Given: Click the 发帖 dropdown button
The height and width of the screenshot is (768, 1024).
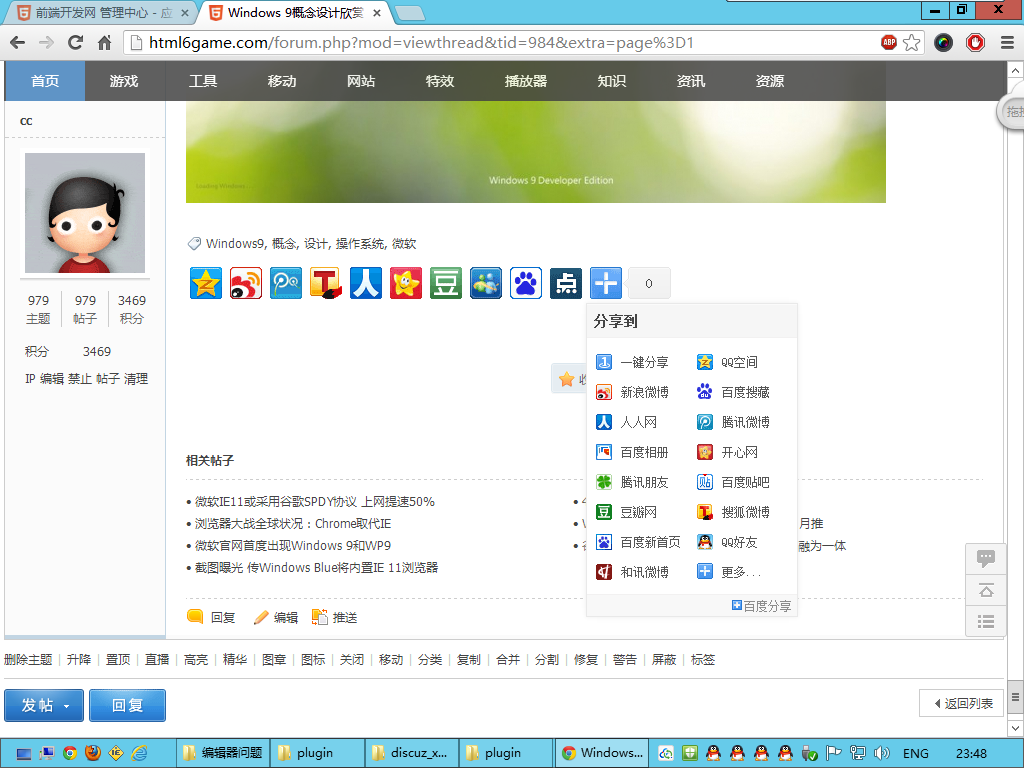Looking at the screenshot, I should 44,705.
